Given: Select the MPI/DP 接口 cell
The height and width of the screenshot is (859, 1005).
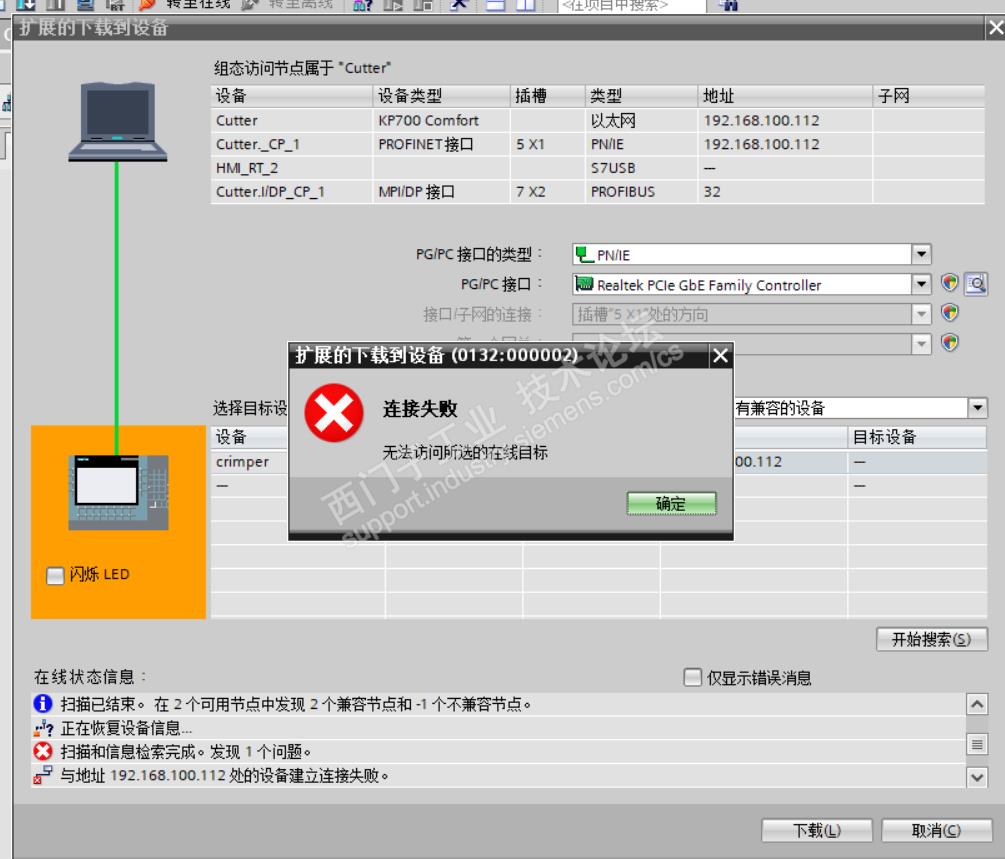Looking at the screenshot, I should (x=441, y=192).
